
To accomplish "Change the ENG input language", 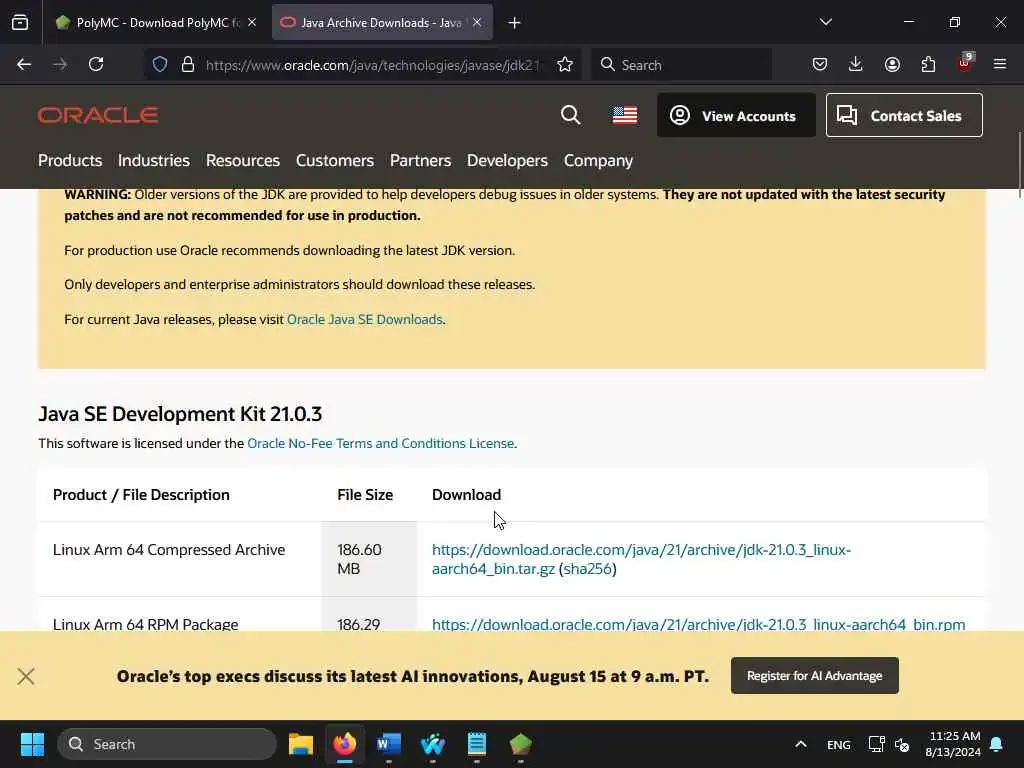I will click(839, 744).
